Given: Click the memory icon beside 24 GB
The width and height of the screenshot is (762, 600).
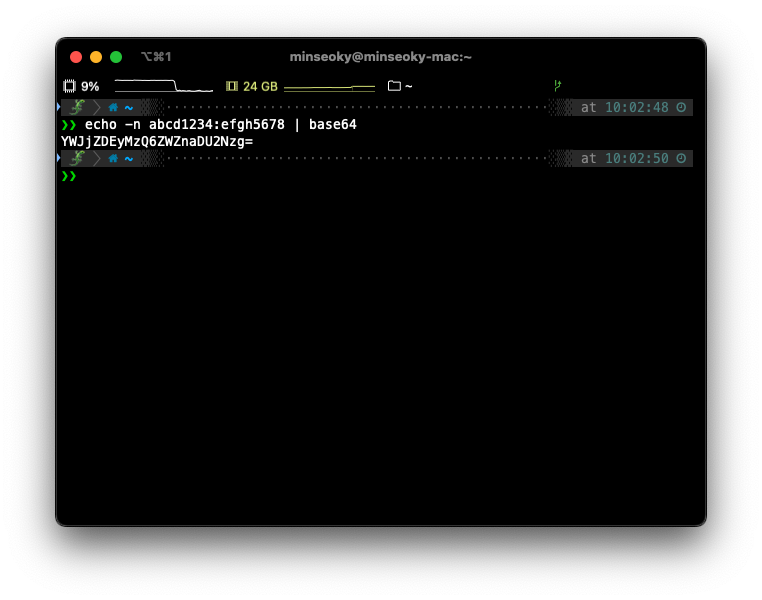Looking at the screenshot, I should pos(232,87).
